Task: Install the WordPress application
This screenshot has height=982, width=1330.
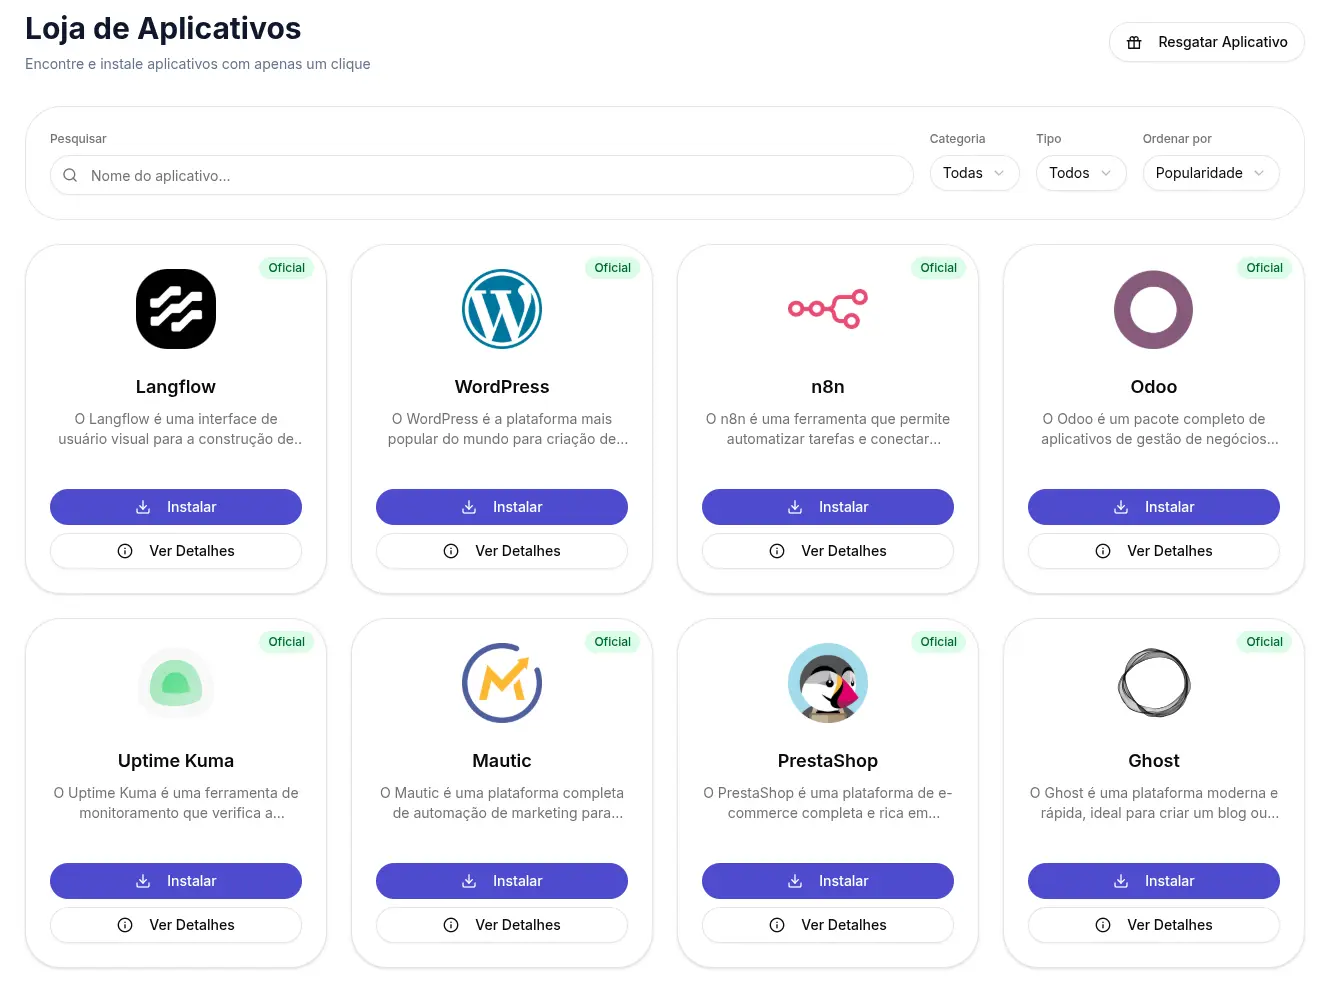Action: tap(502, 507)
